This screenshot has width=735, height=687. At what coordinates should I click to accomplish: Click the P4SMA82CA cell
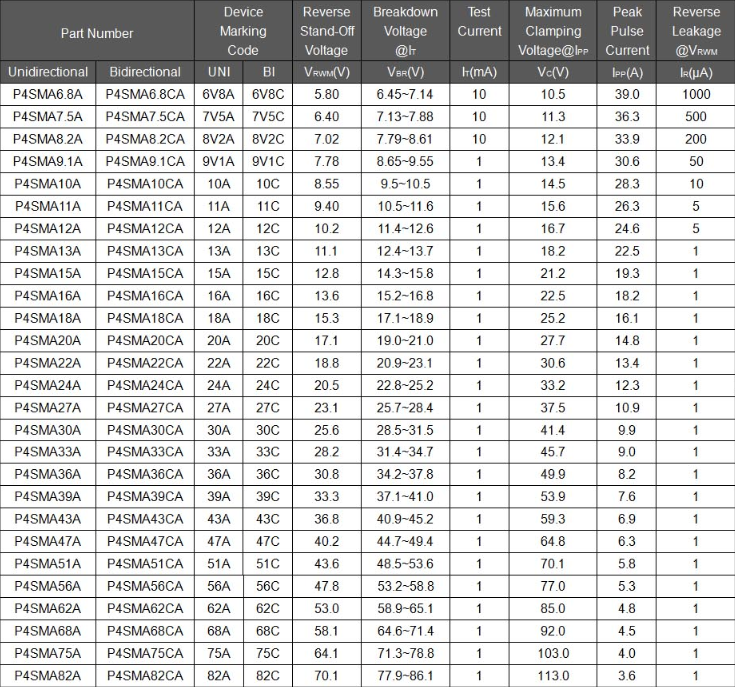pos(145,676)
